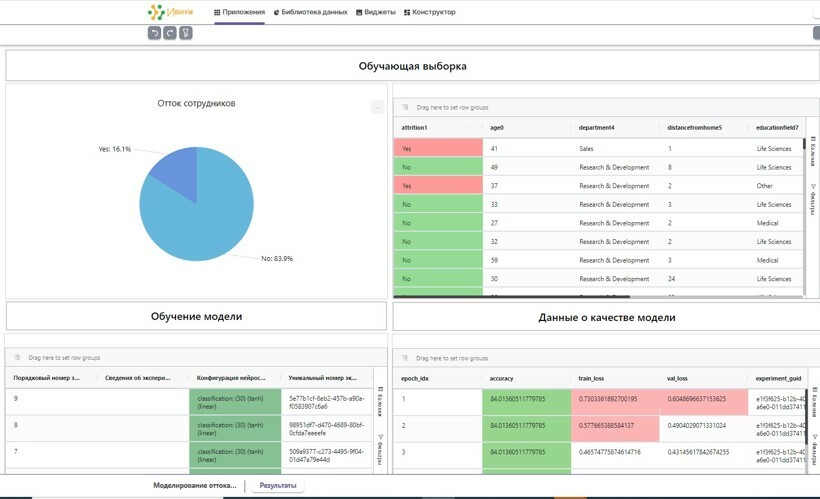This screenshot has width=820, height=499.
Task: Click the third toolbar icon beside redo
Action: tap(186, 33)
